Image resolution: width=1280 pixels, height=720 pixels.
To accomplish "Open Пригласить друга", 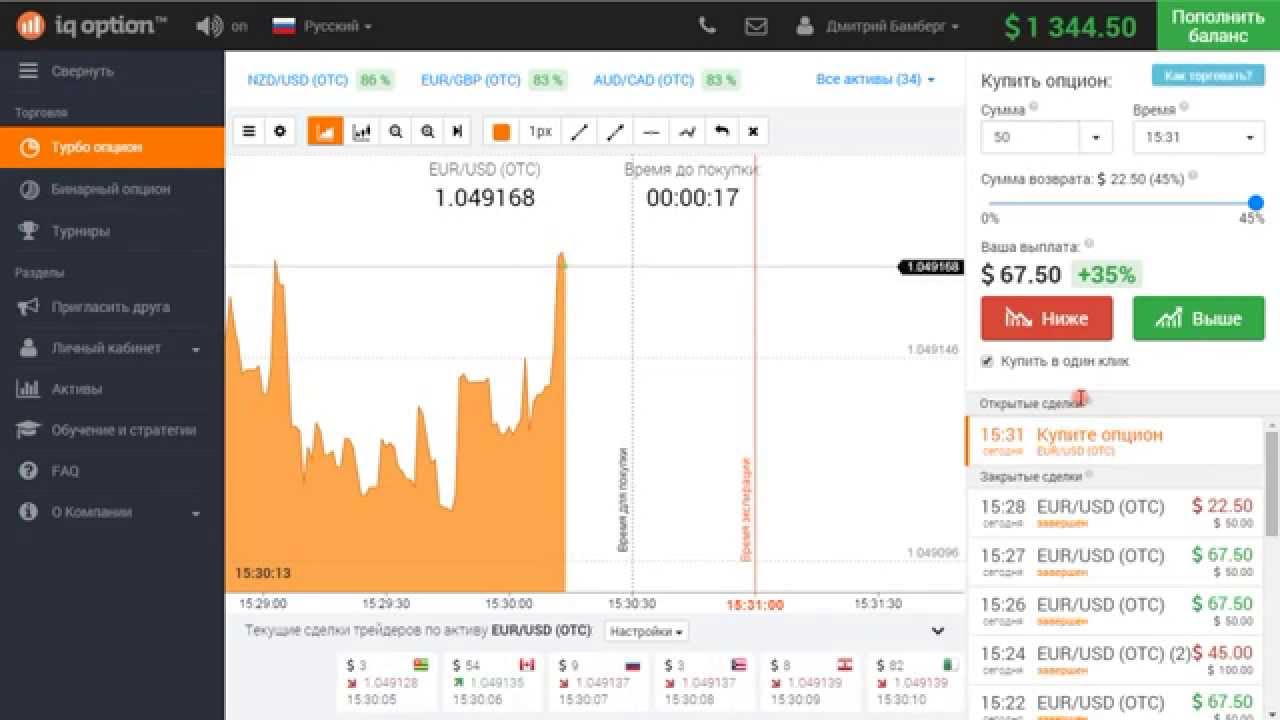I will tap(112, 307).
